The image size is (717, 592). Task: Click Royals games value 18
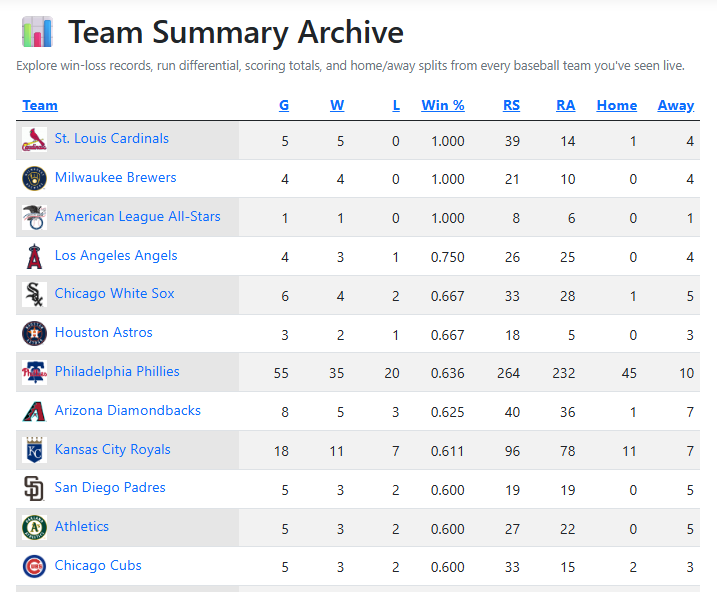(x=281, y=451)
